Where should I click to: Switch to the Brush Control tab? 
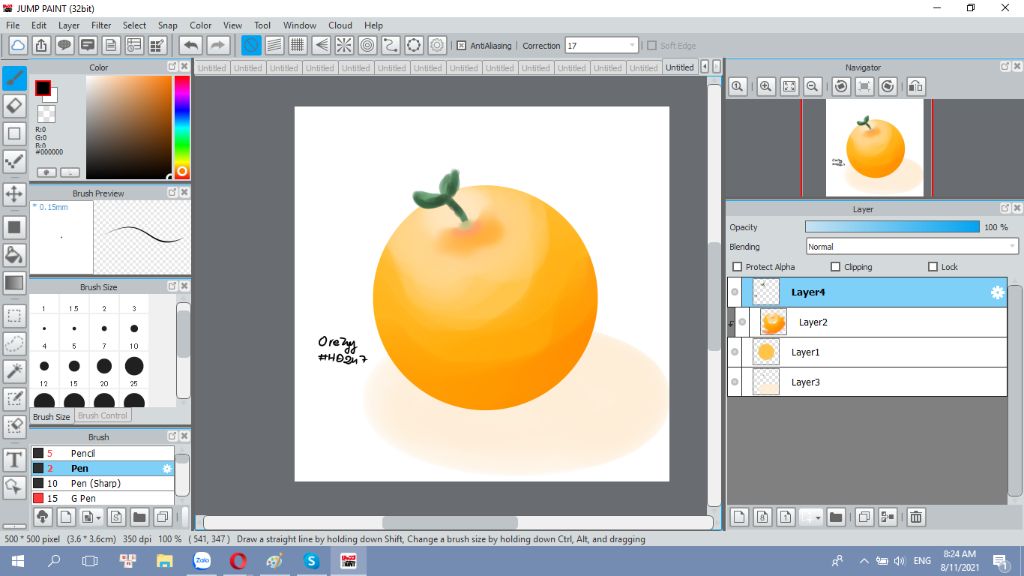(x=103, y=415)
